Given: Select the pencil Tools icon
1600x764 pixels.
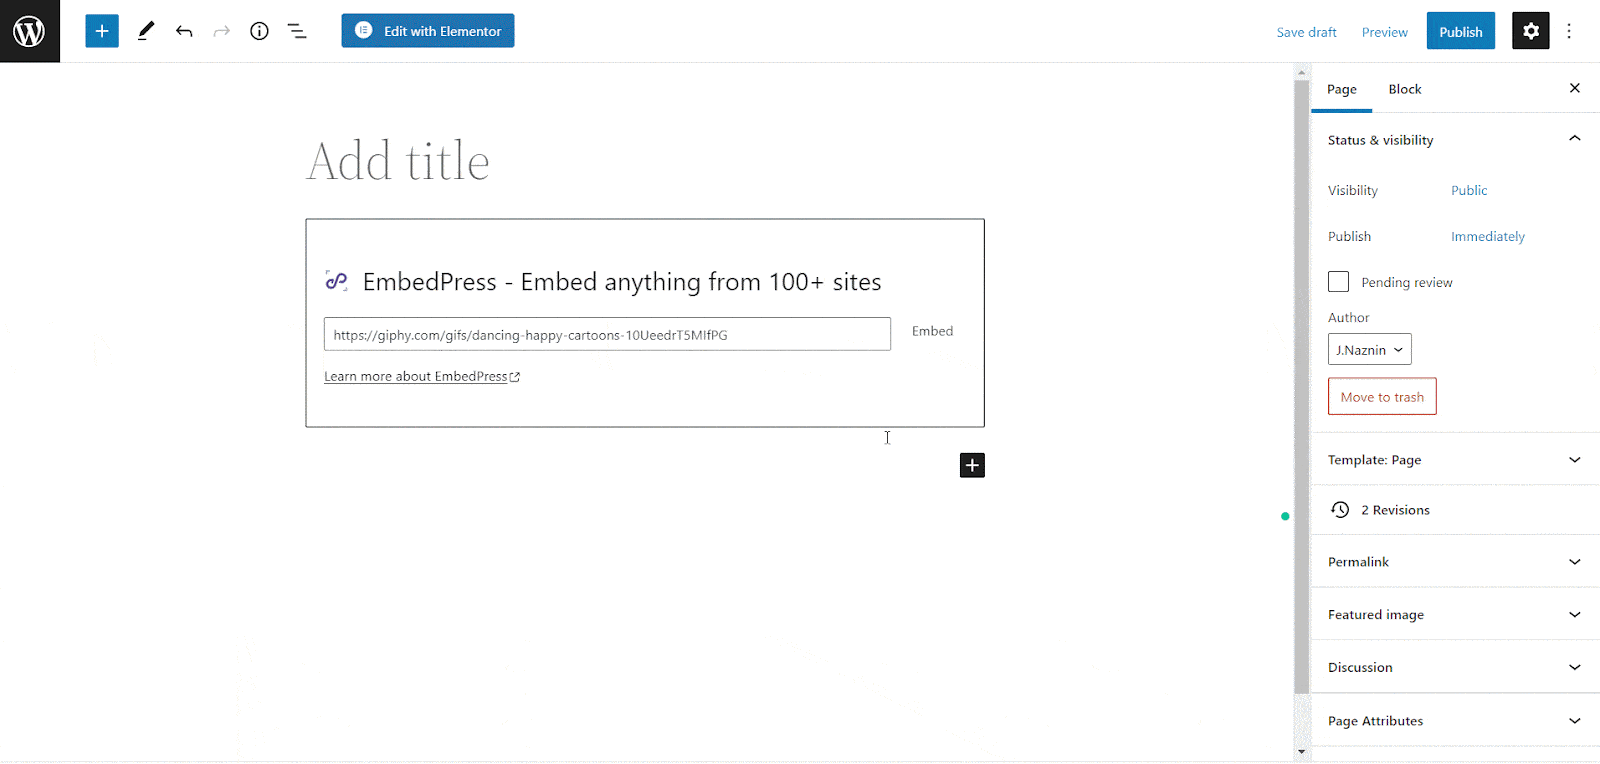Looking at the screenshot, I should 146,31.
